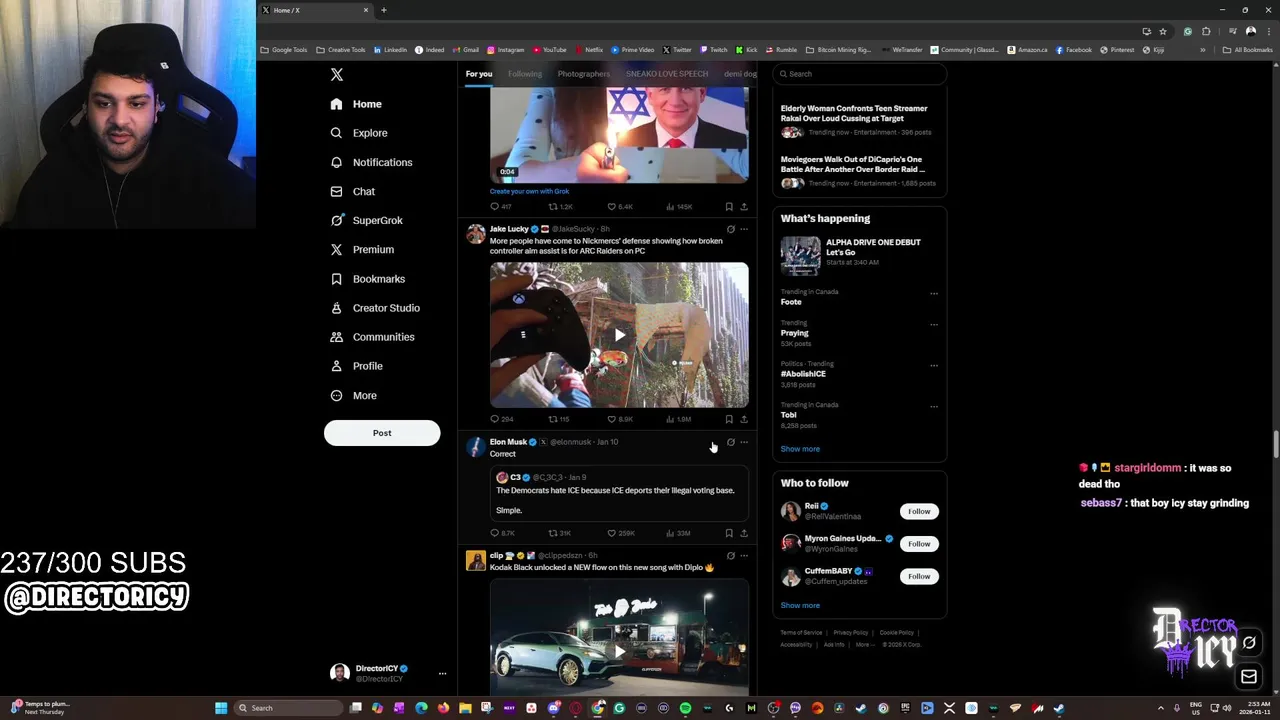Open Notifications in the sidebar

371,162
